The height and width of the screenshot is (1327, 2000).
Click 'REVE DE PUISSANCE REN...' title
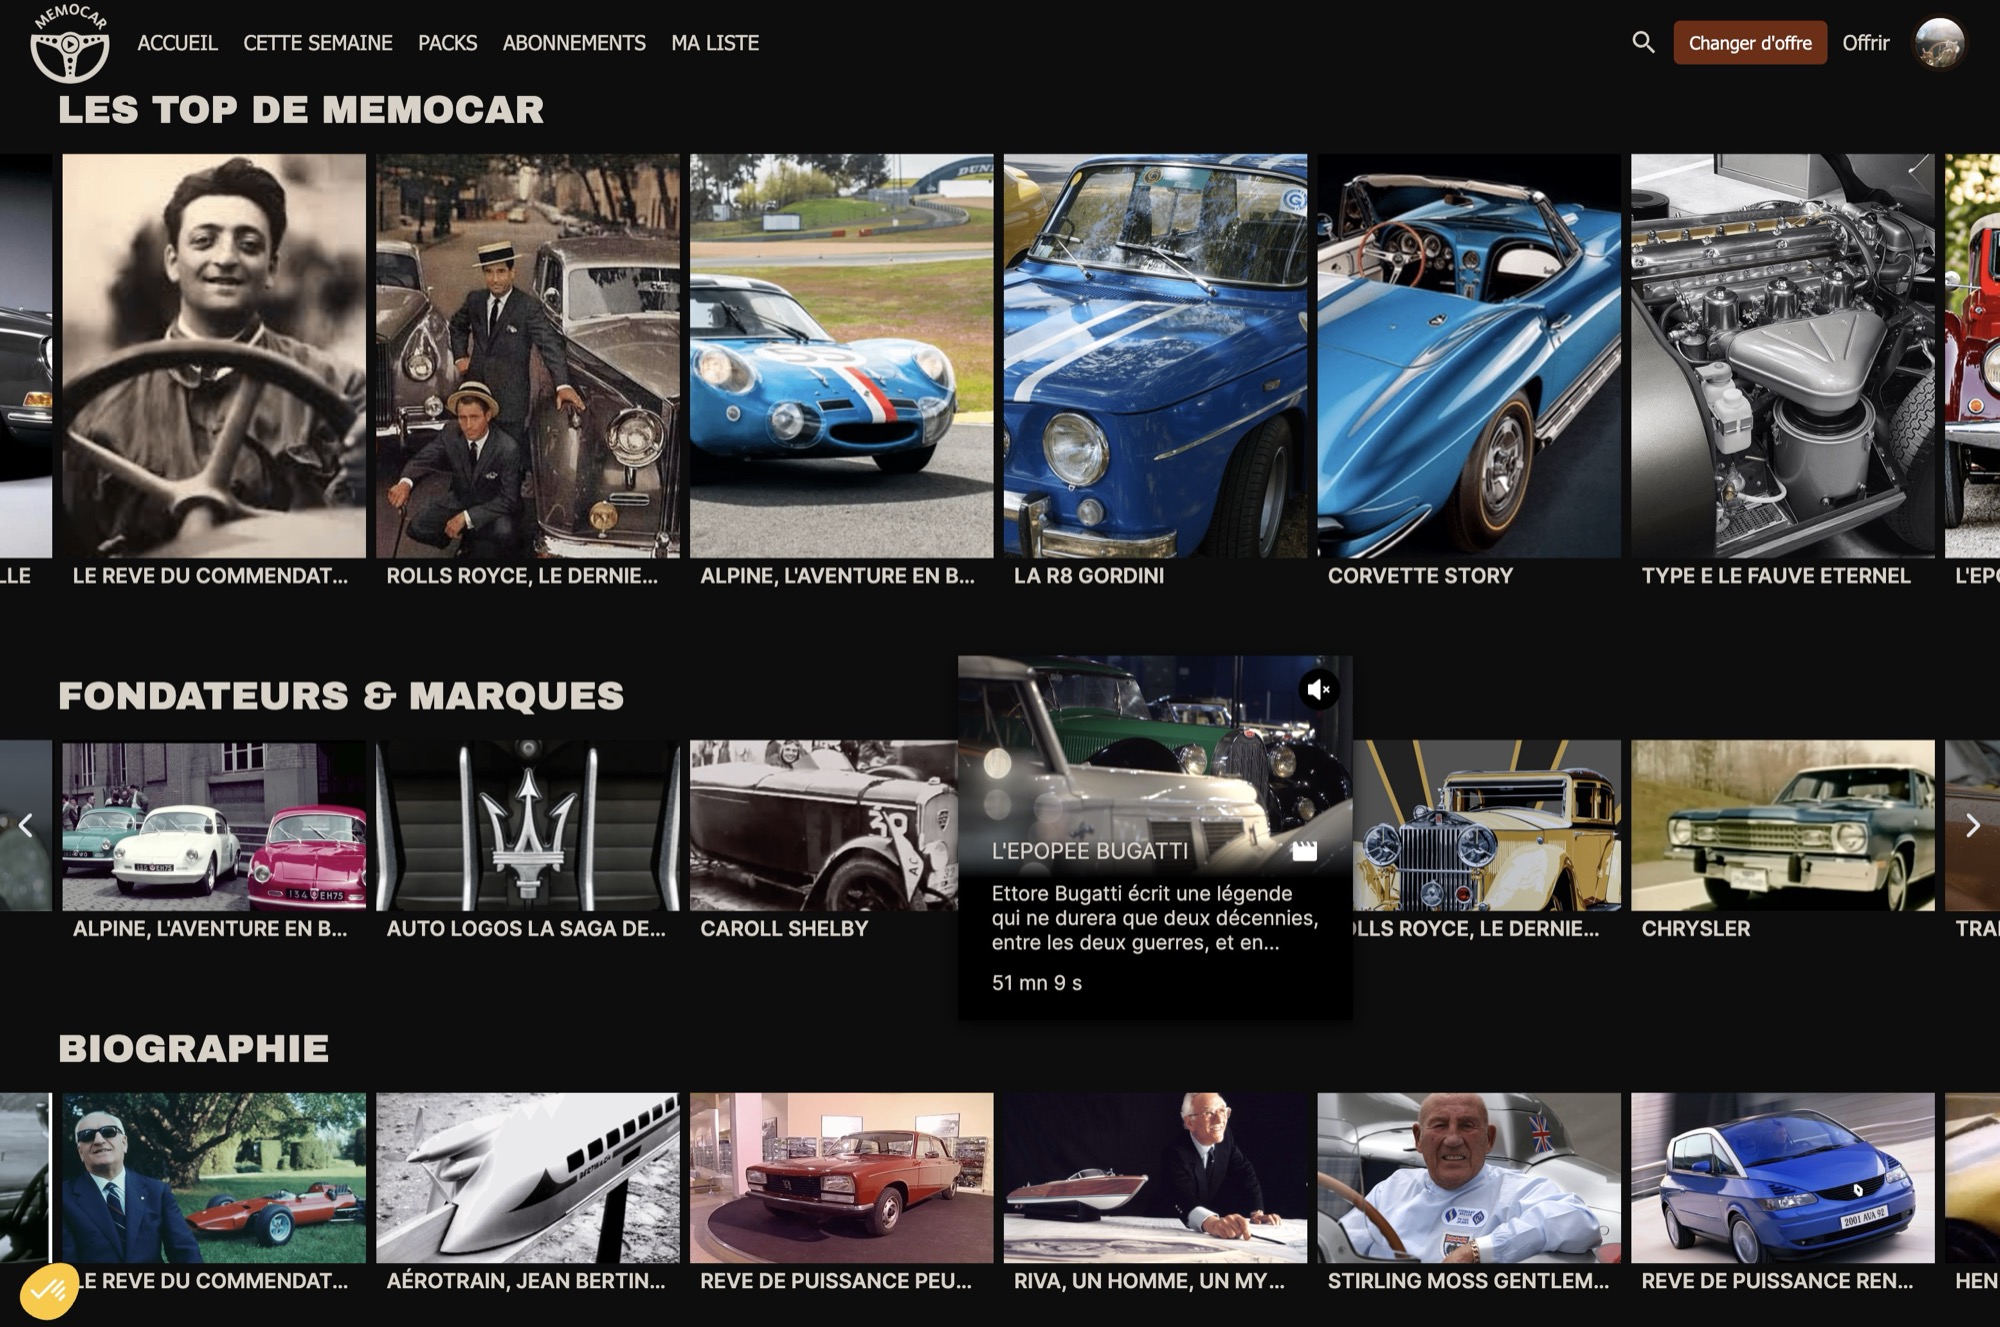(1777, 1281)
